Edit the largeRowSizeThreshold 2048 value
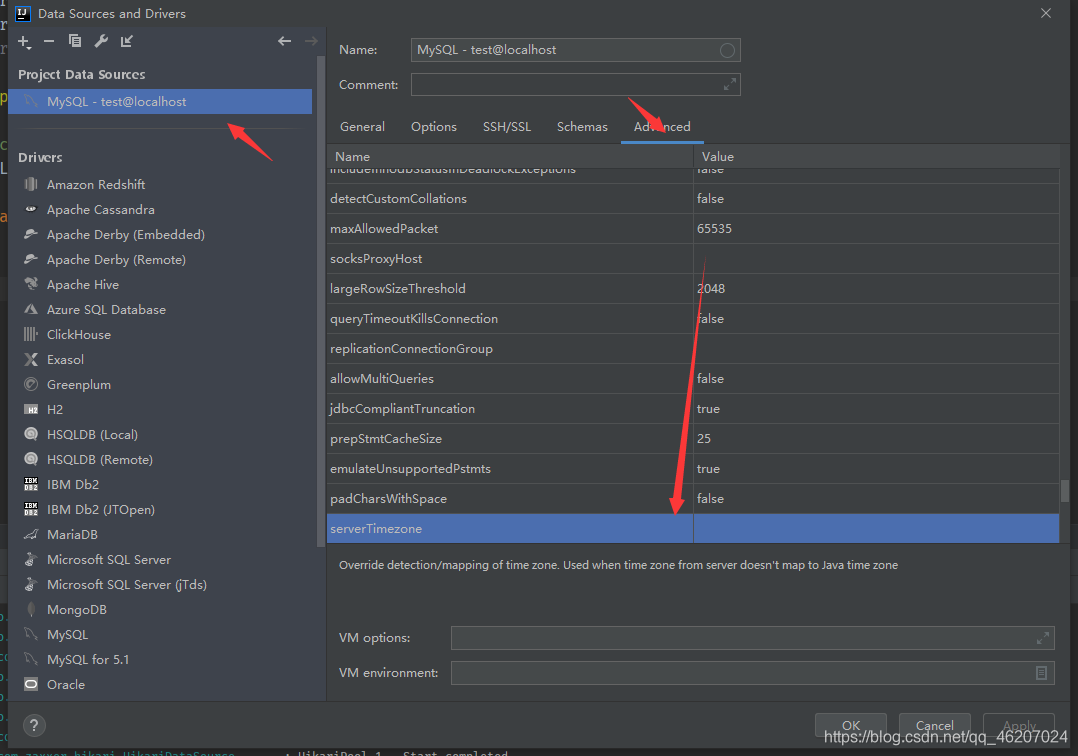This screenshot has width=1078, height=756. (x=877, y=289)
